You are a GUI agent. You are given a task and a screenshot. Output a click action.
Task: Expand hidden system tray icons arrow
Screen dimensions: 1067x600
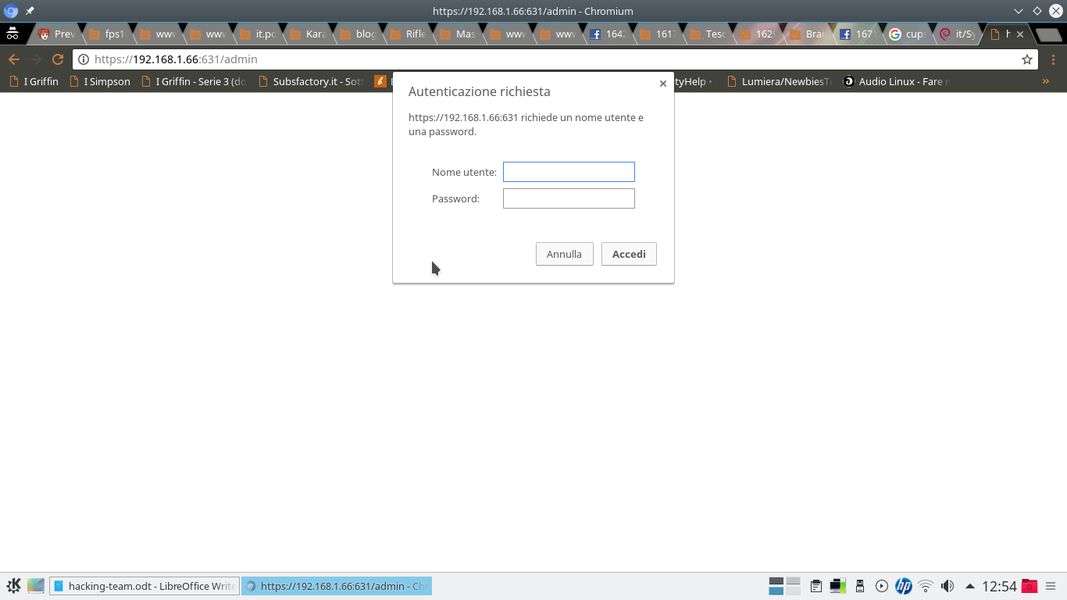click(970, 586)
